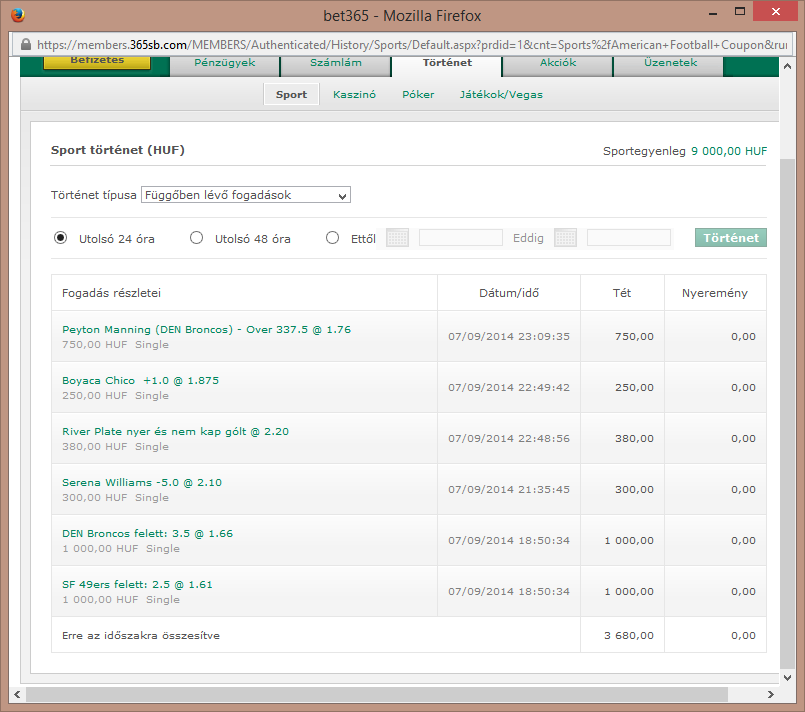Select the Utolsó 48 óra radio button
The image size is (805, 712).
point(196,238)
